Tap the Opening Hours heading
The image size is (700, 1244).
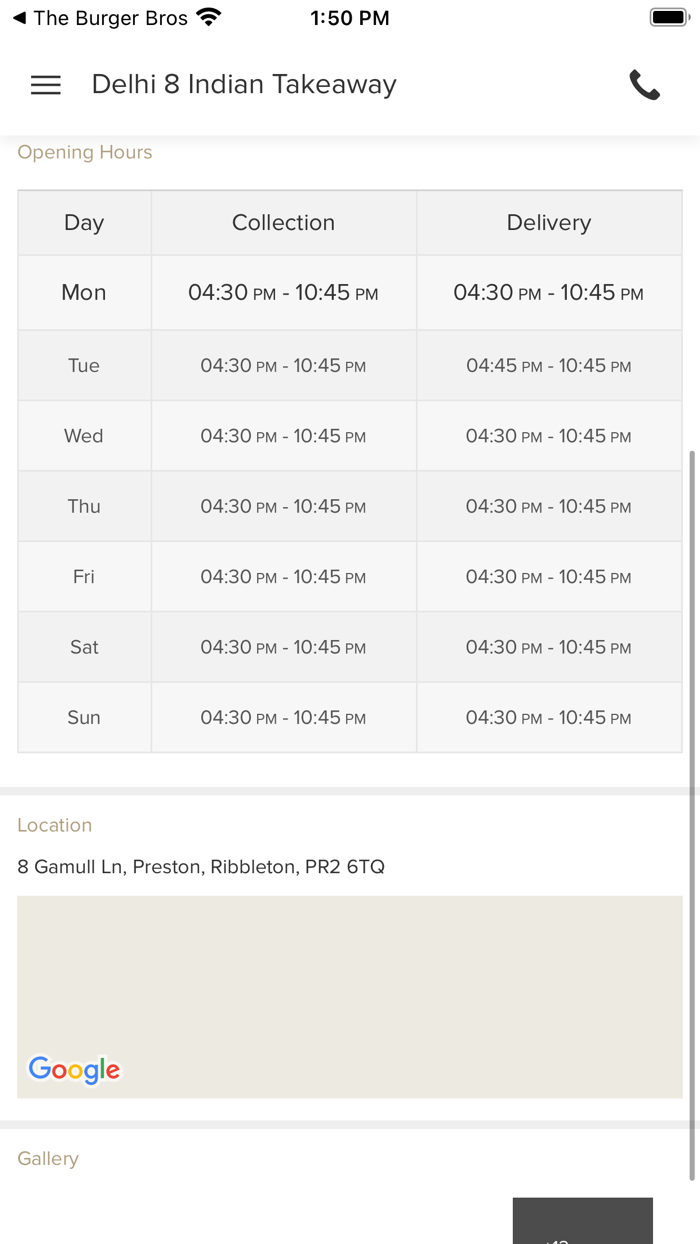coord(85,153)
